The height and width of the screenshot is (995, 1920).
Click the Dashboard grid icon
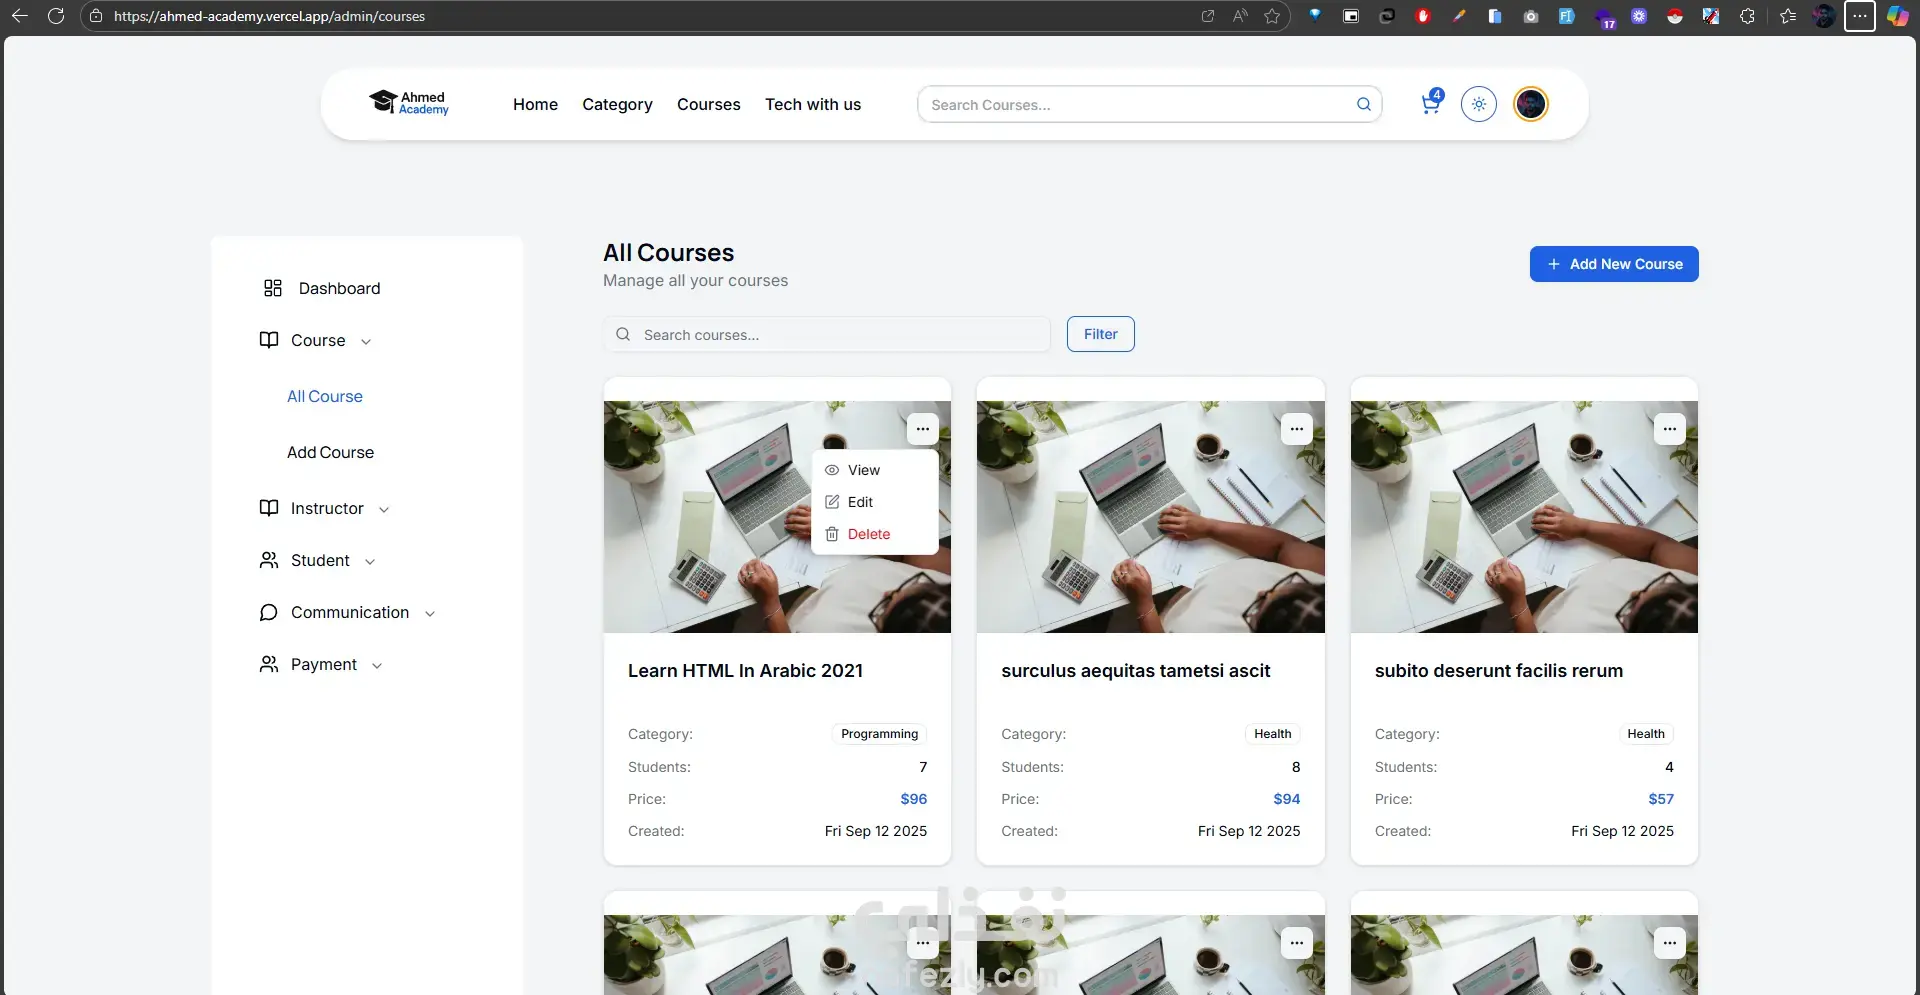tap(272, 288)
